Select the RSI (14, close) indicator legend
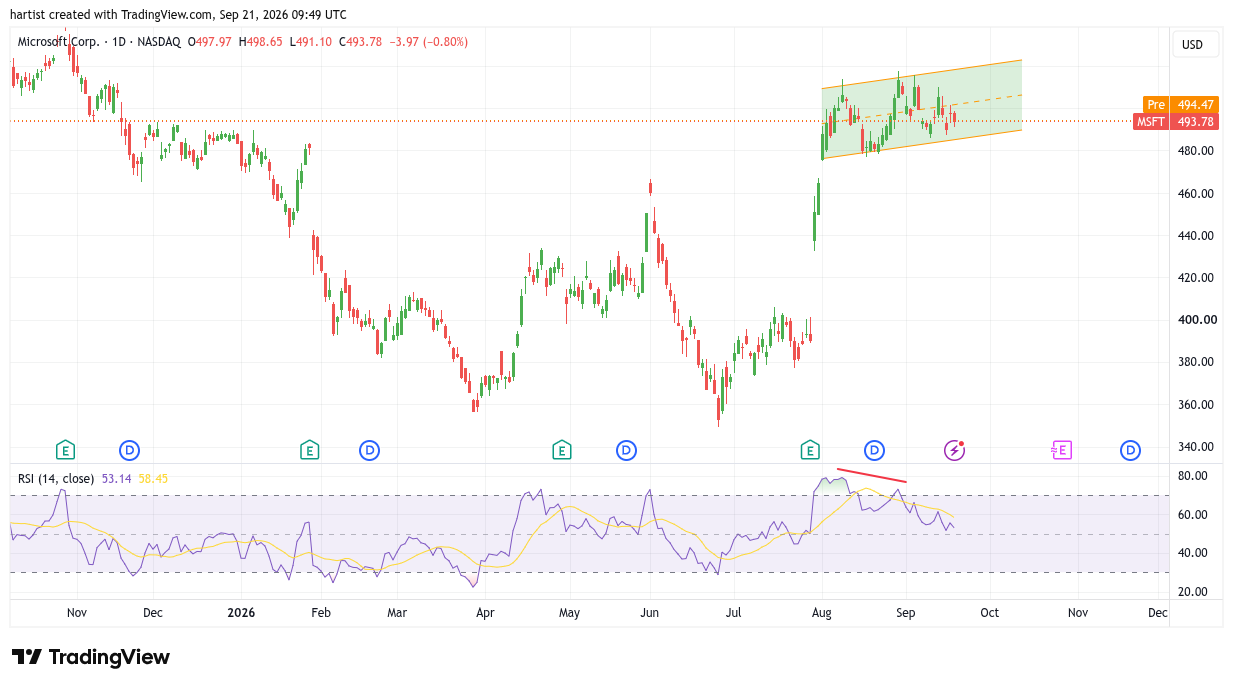The image size is (1233, 687). point(56,479)
